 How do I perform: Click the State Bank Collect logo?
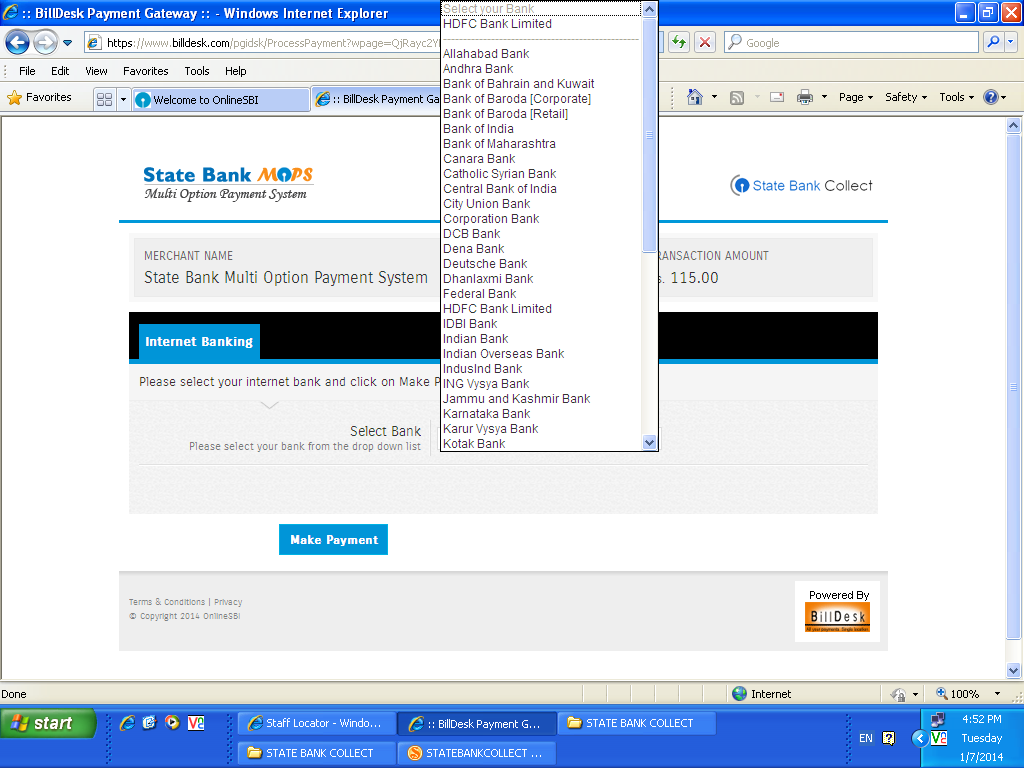coord(801,185)
